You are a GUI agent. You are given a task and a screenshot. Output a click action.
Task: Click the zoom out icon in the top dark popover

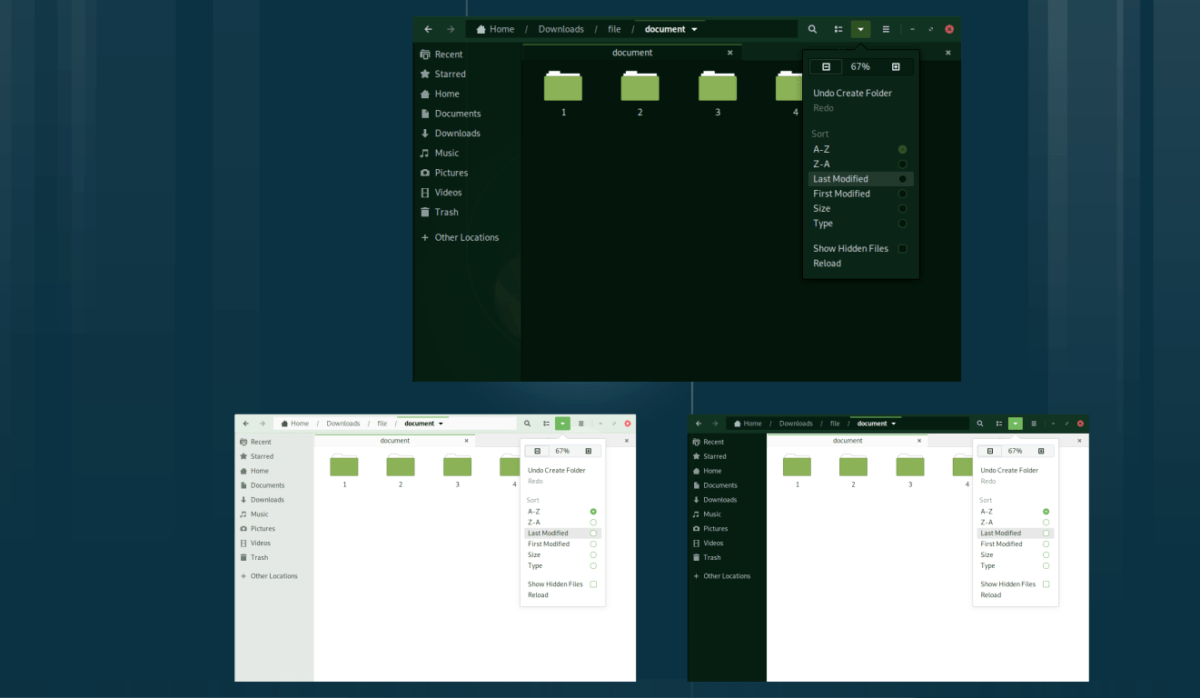[x=826, y=67]
